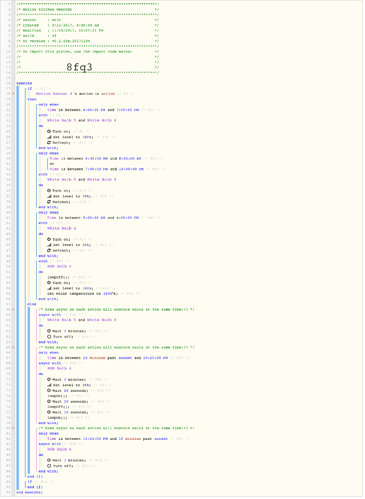Click the gutter comment marker on line 65

[14, 347]
